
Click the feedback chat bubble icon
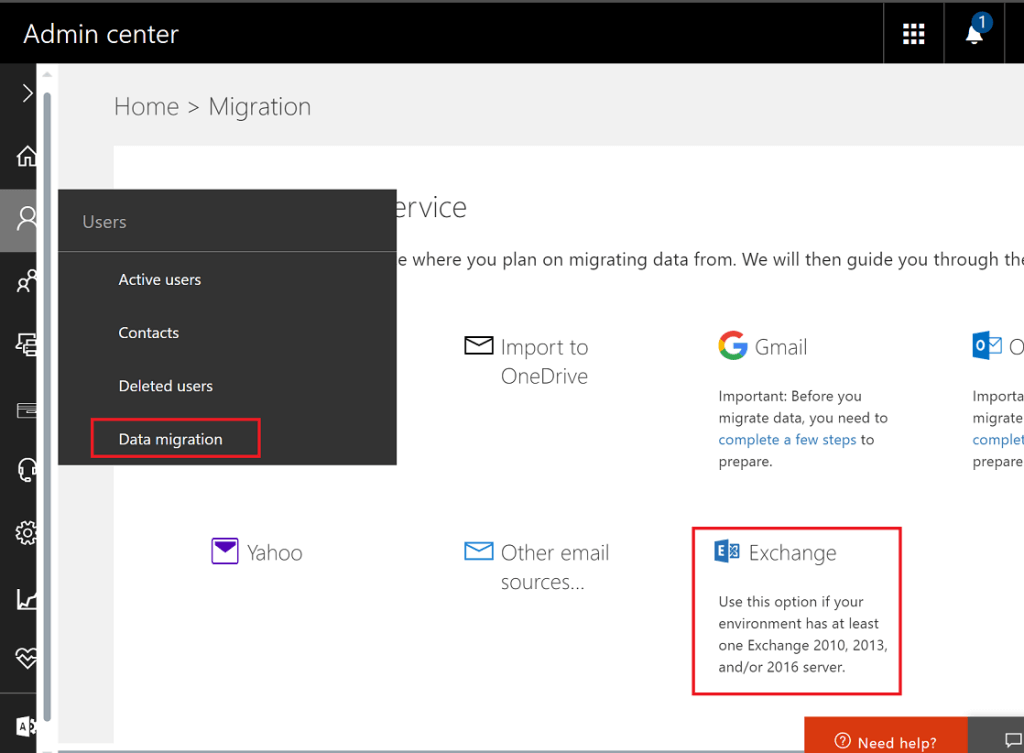(x=1013, y=740)
